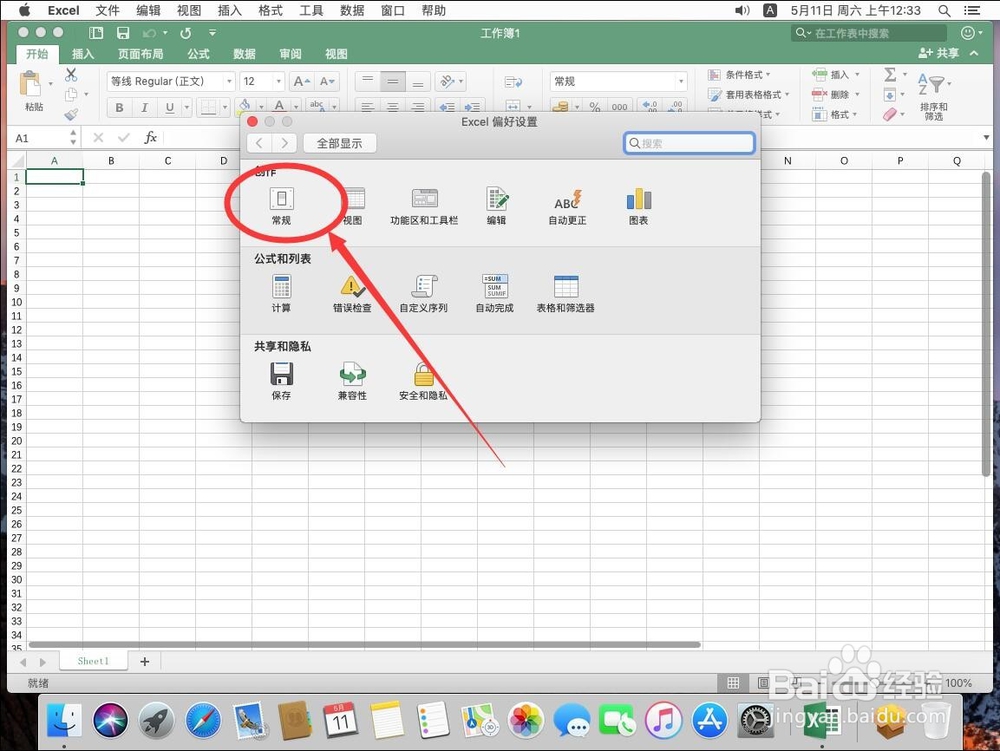This screenshot has width=1000, height=751.
Task: Open the 文件 menu in menu bar
Action: (107, 10)
